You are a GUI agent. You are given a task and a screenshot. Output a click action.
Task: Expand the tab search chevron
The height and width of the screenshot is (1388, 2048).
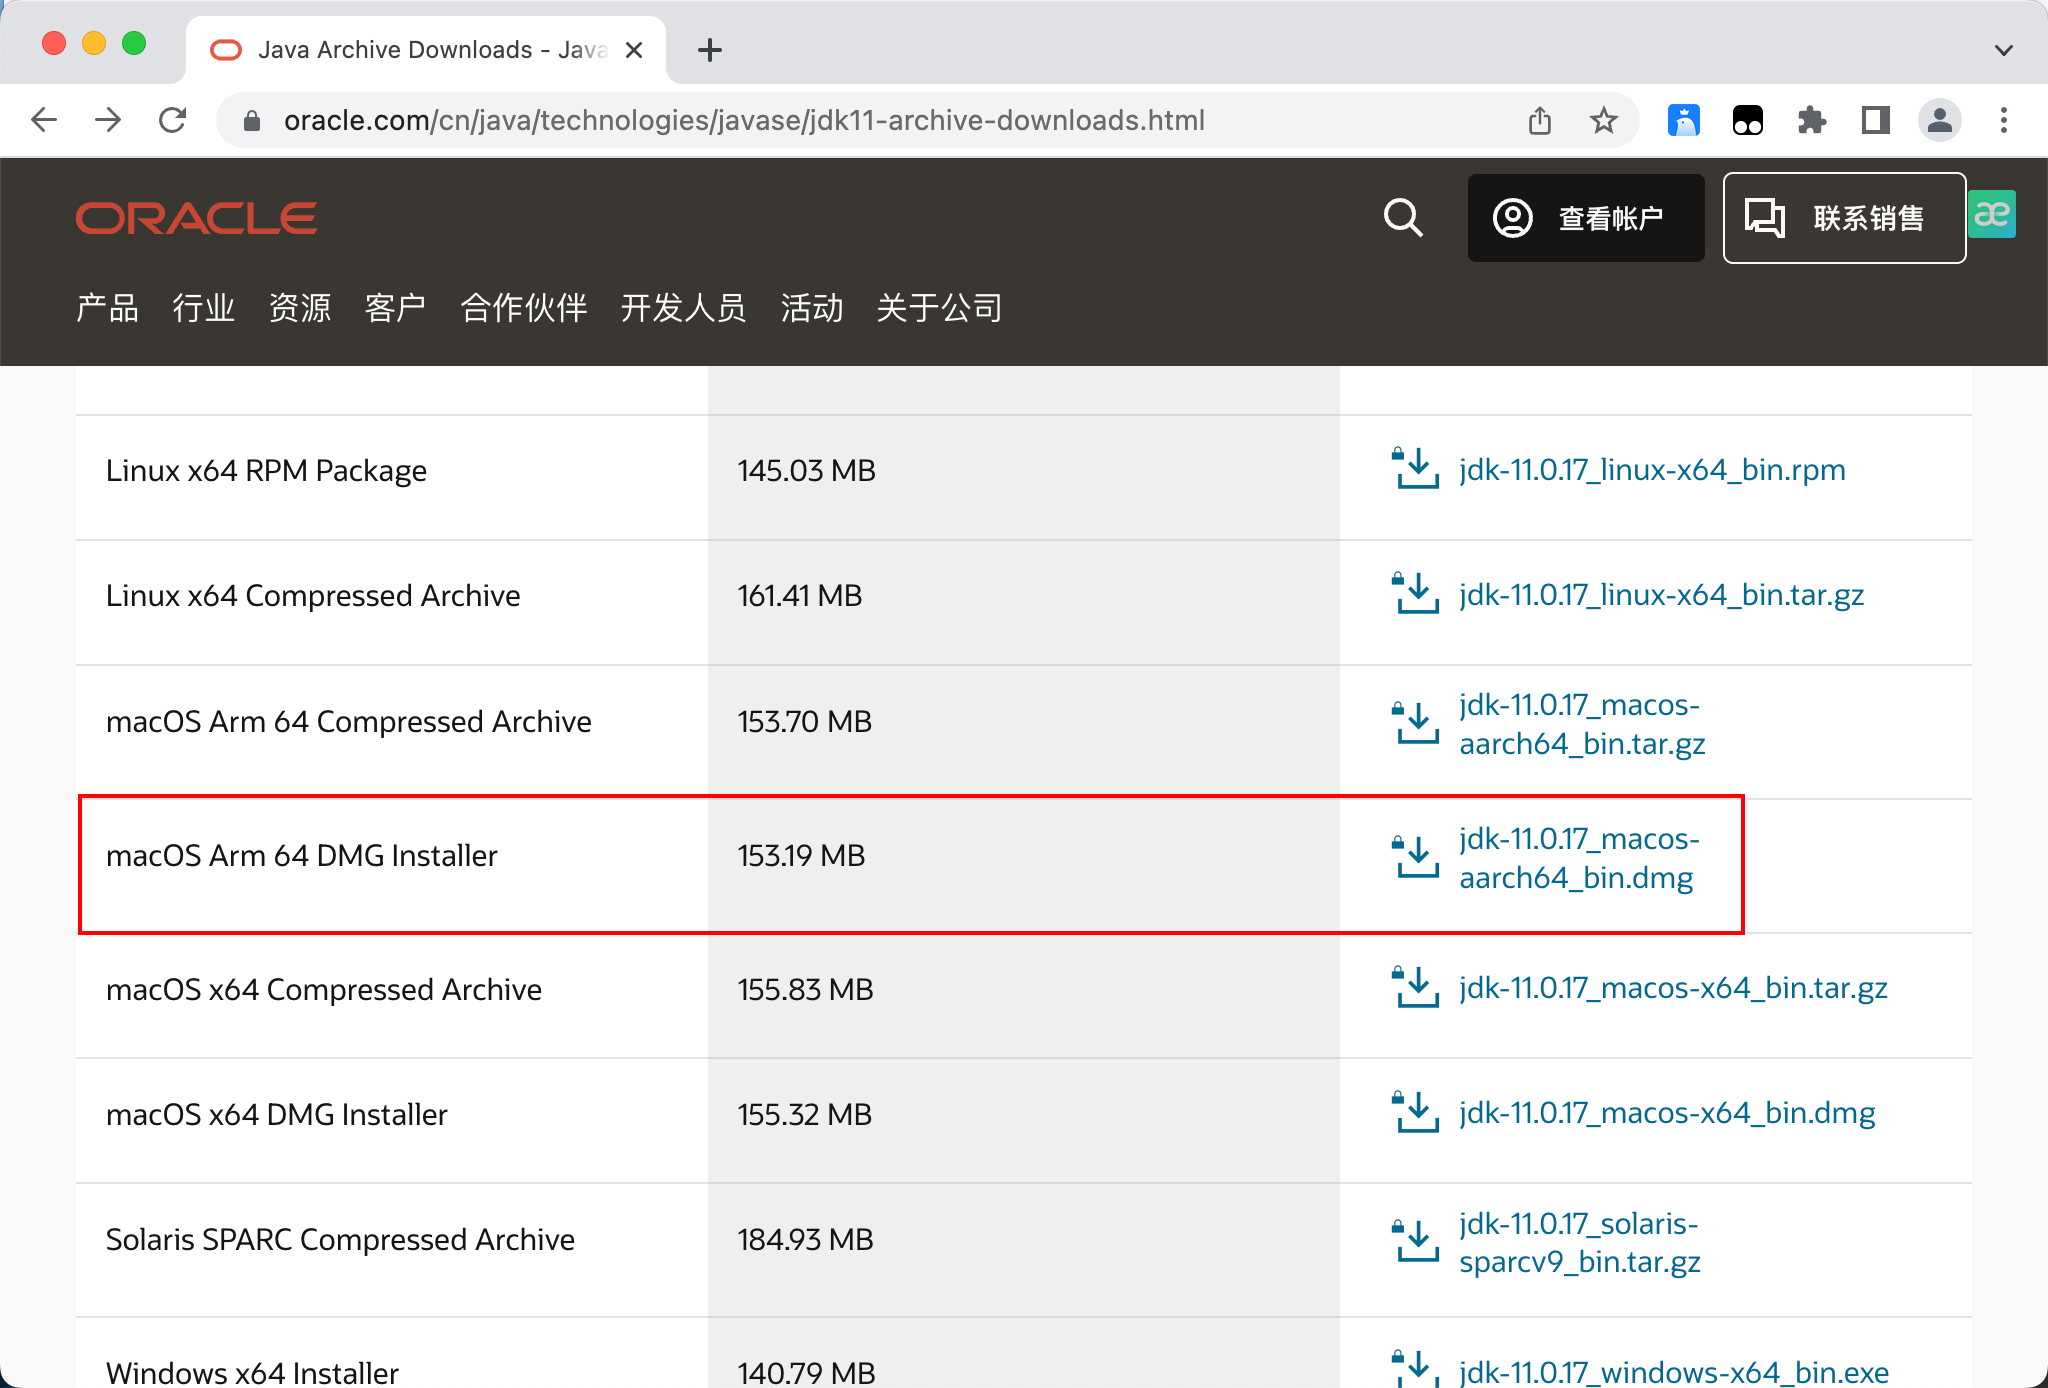coord(2004,50)
